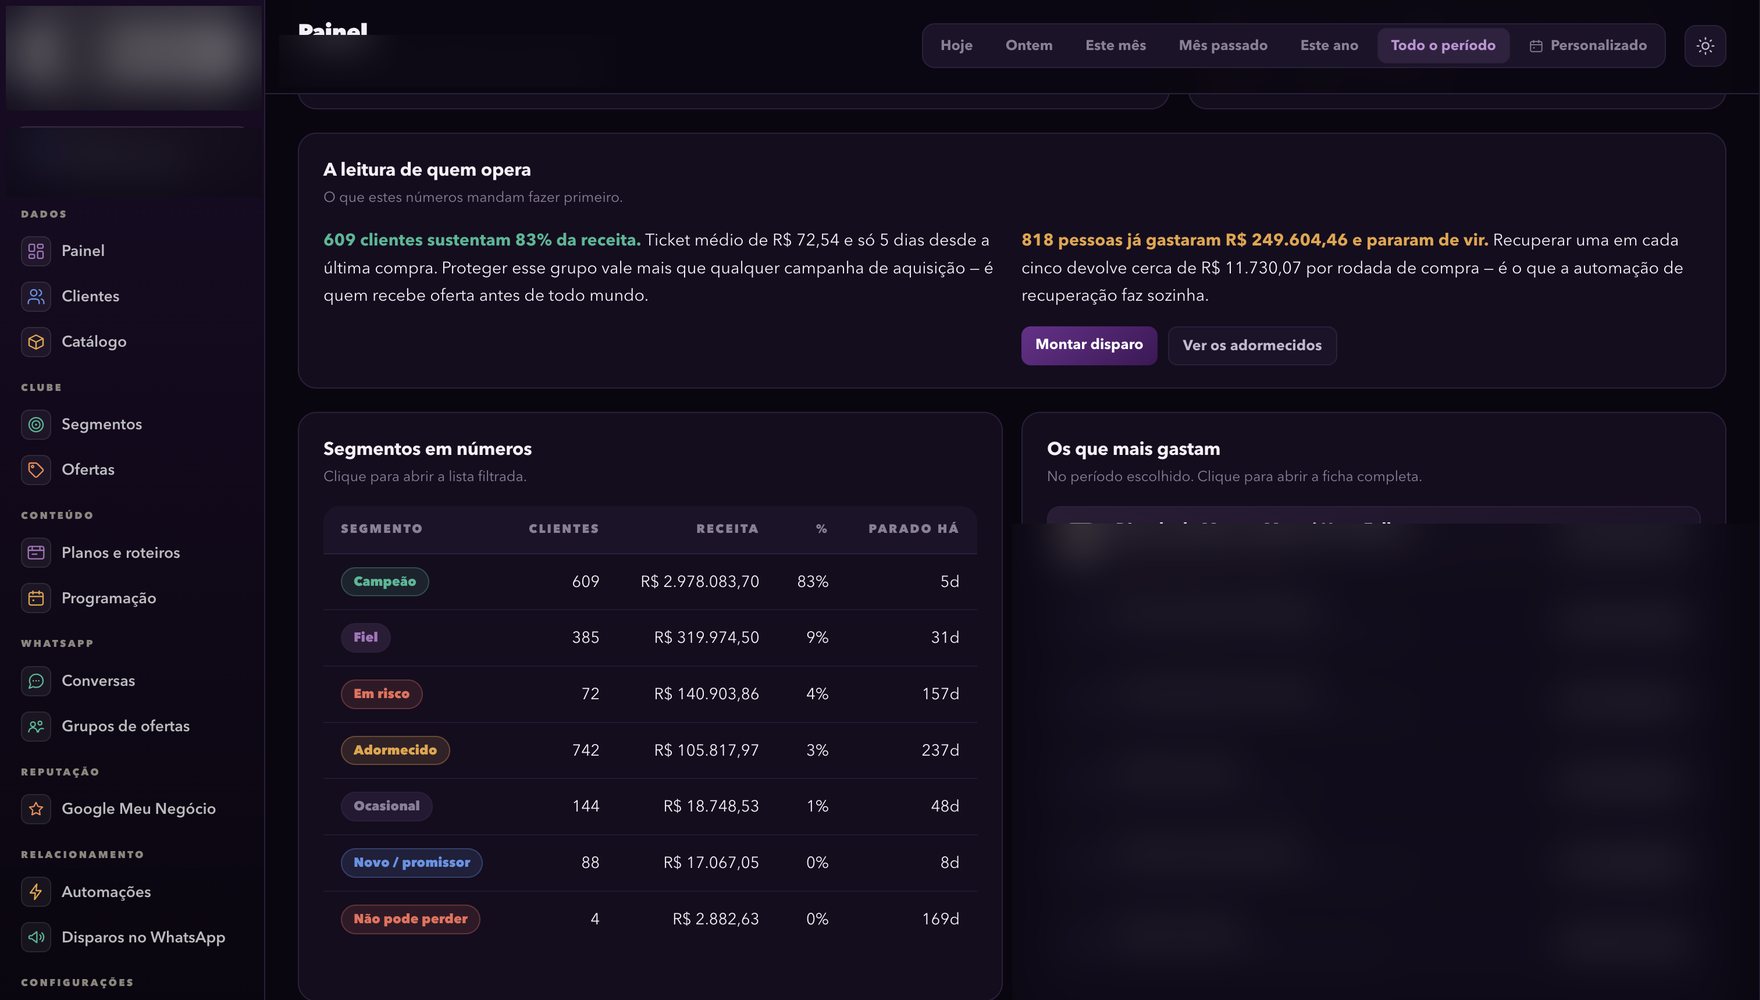The height and width of the screenshot is (1000, 1760).
Task: Open the Em risco segment badge
Action: [381, 694]
